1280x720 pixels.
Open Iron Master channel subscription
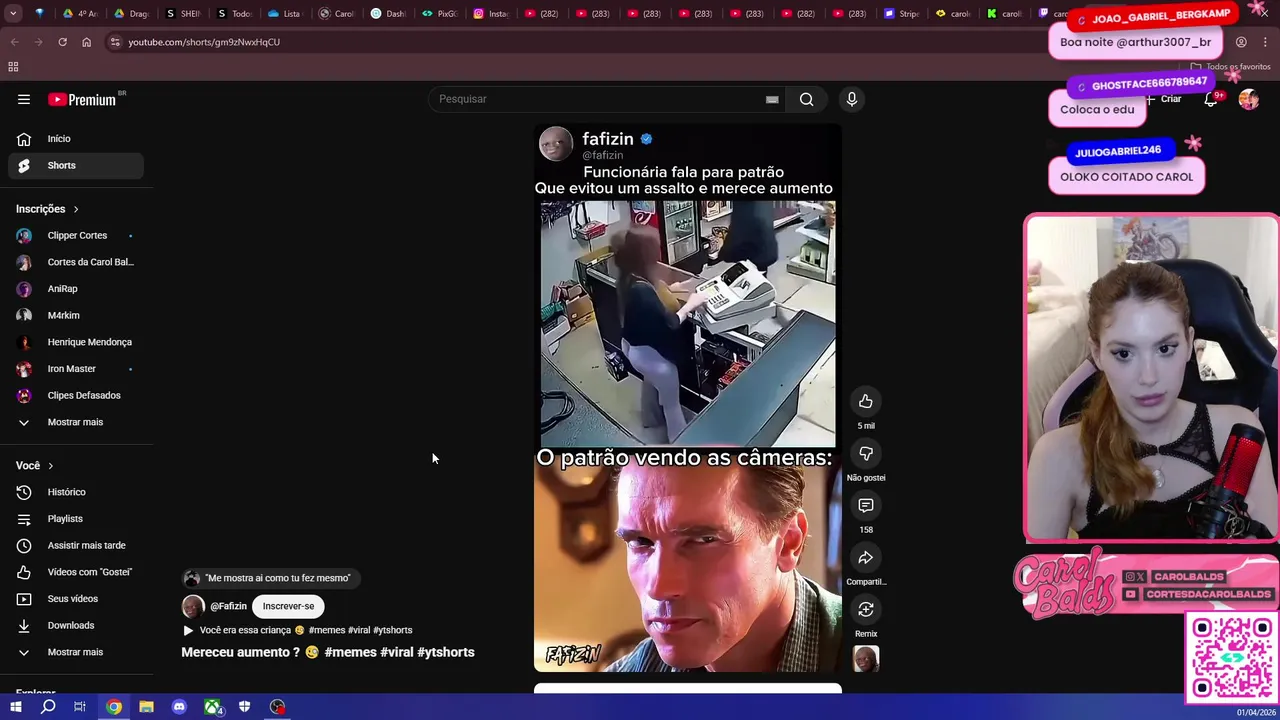point(76,369)
